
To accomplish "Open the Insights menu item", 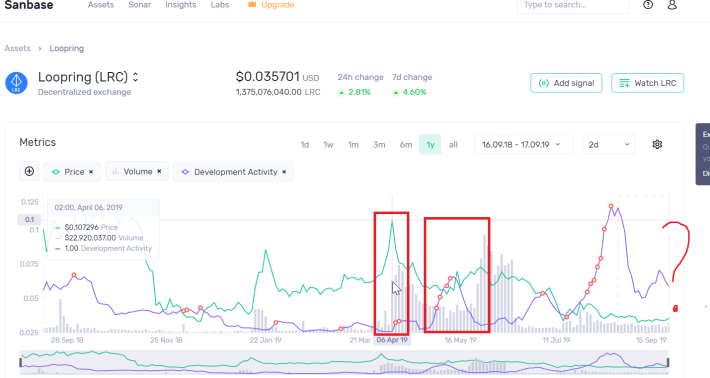I will (x=181, y=5).
